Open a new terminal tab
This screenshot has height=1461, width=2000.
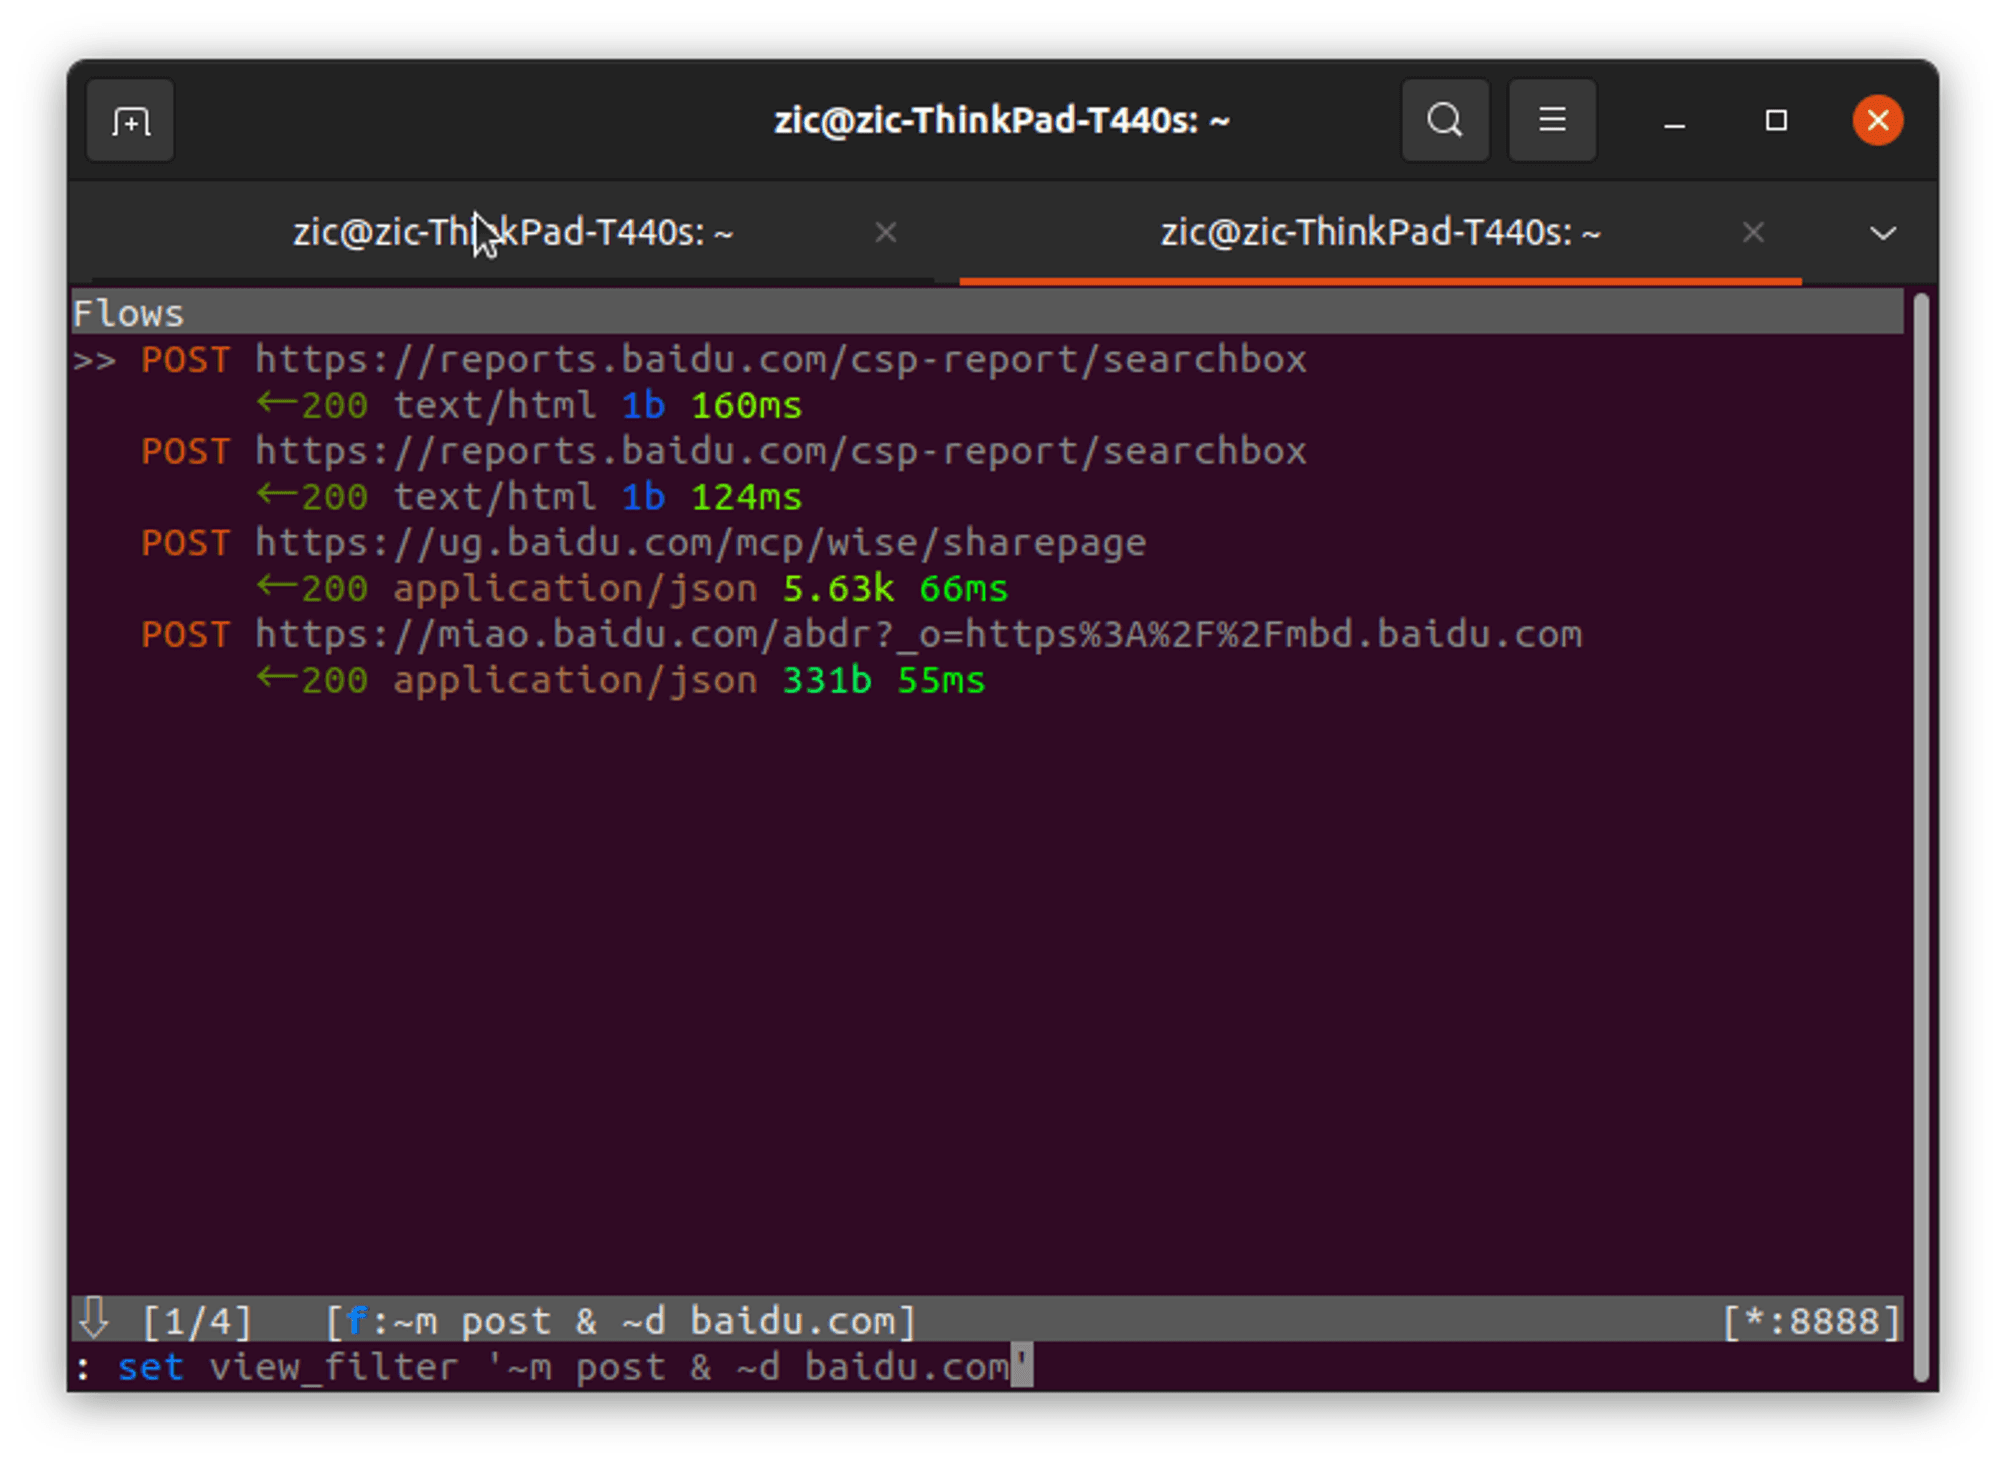pyautogui.click(x=130, y=121)
